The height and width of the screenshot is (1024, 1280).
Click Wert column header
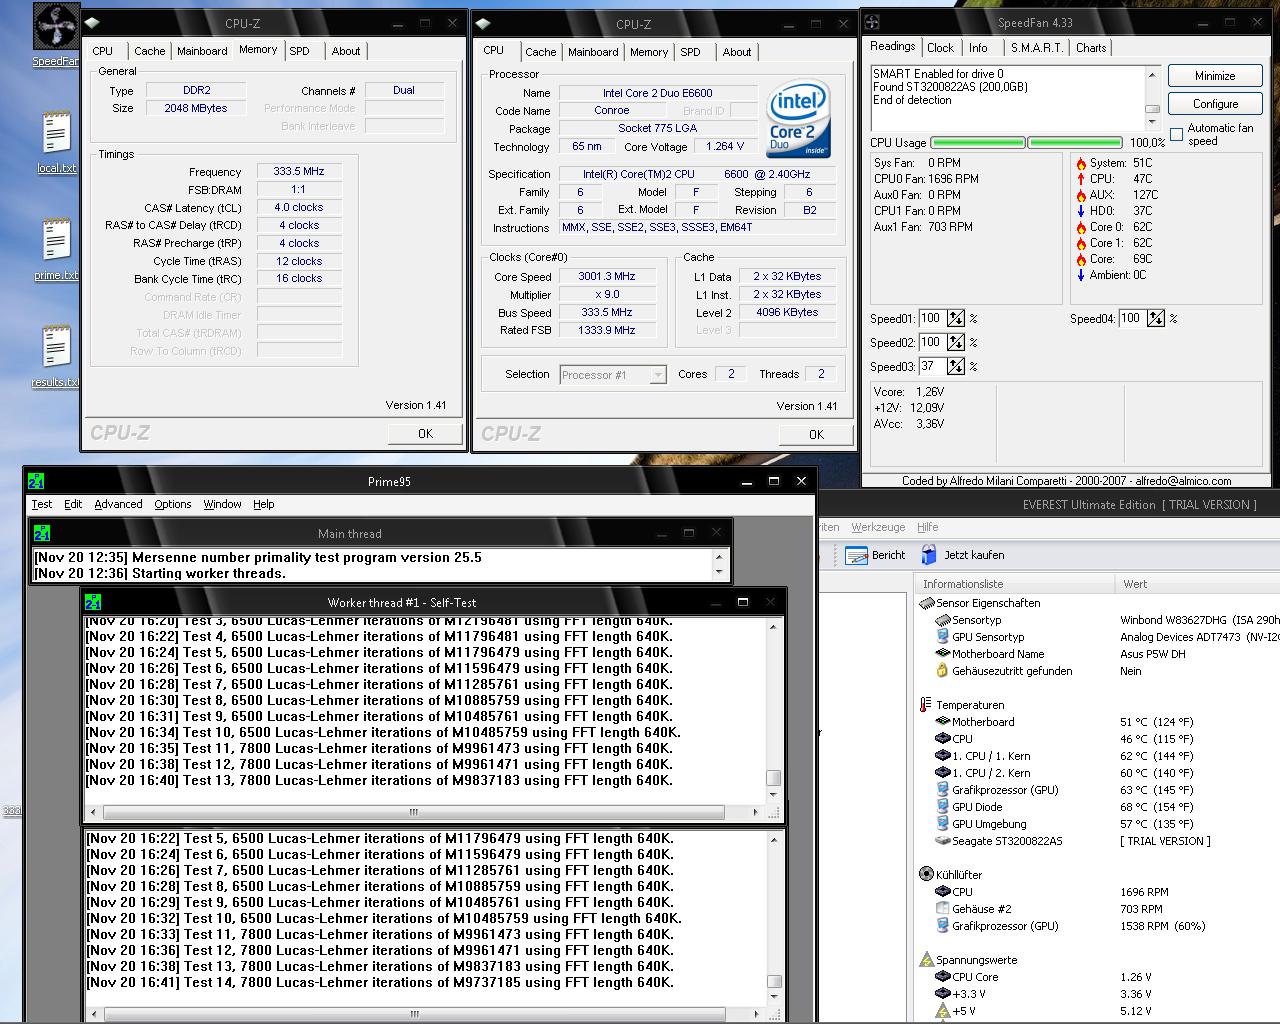pyautogui.click(x=1197, y=584)
